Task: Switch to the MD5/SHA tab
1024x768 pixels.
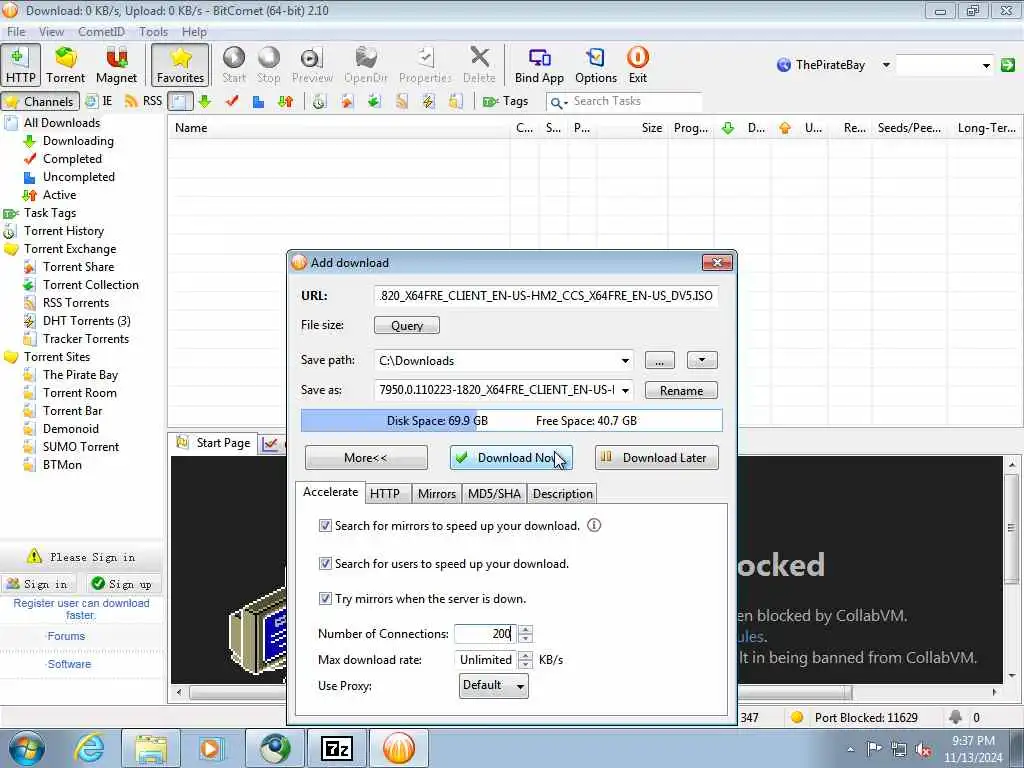Action: click(x=494, y=494)
